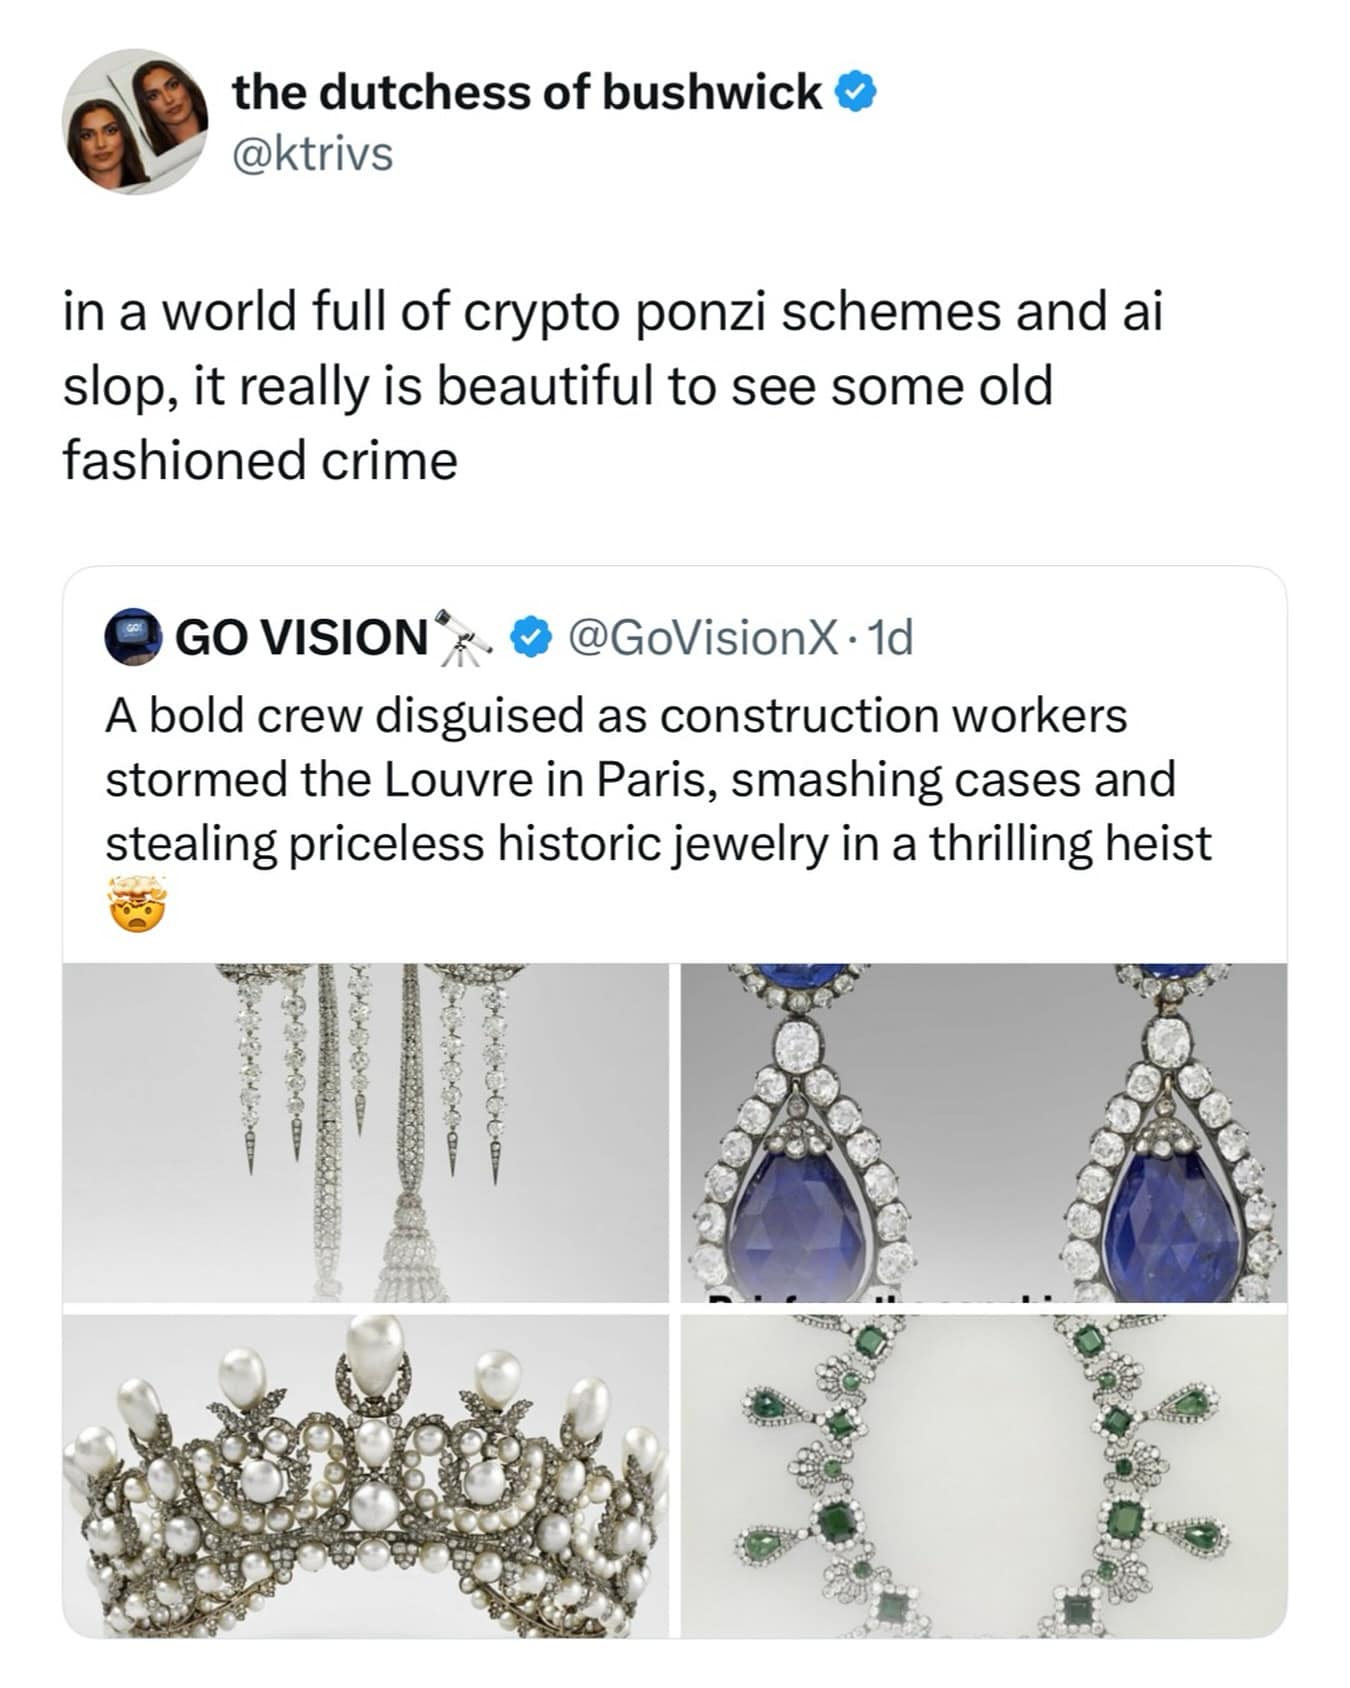Open the pearl tiara photo
The image size is (1350, 1688).
pos(365,1476)
